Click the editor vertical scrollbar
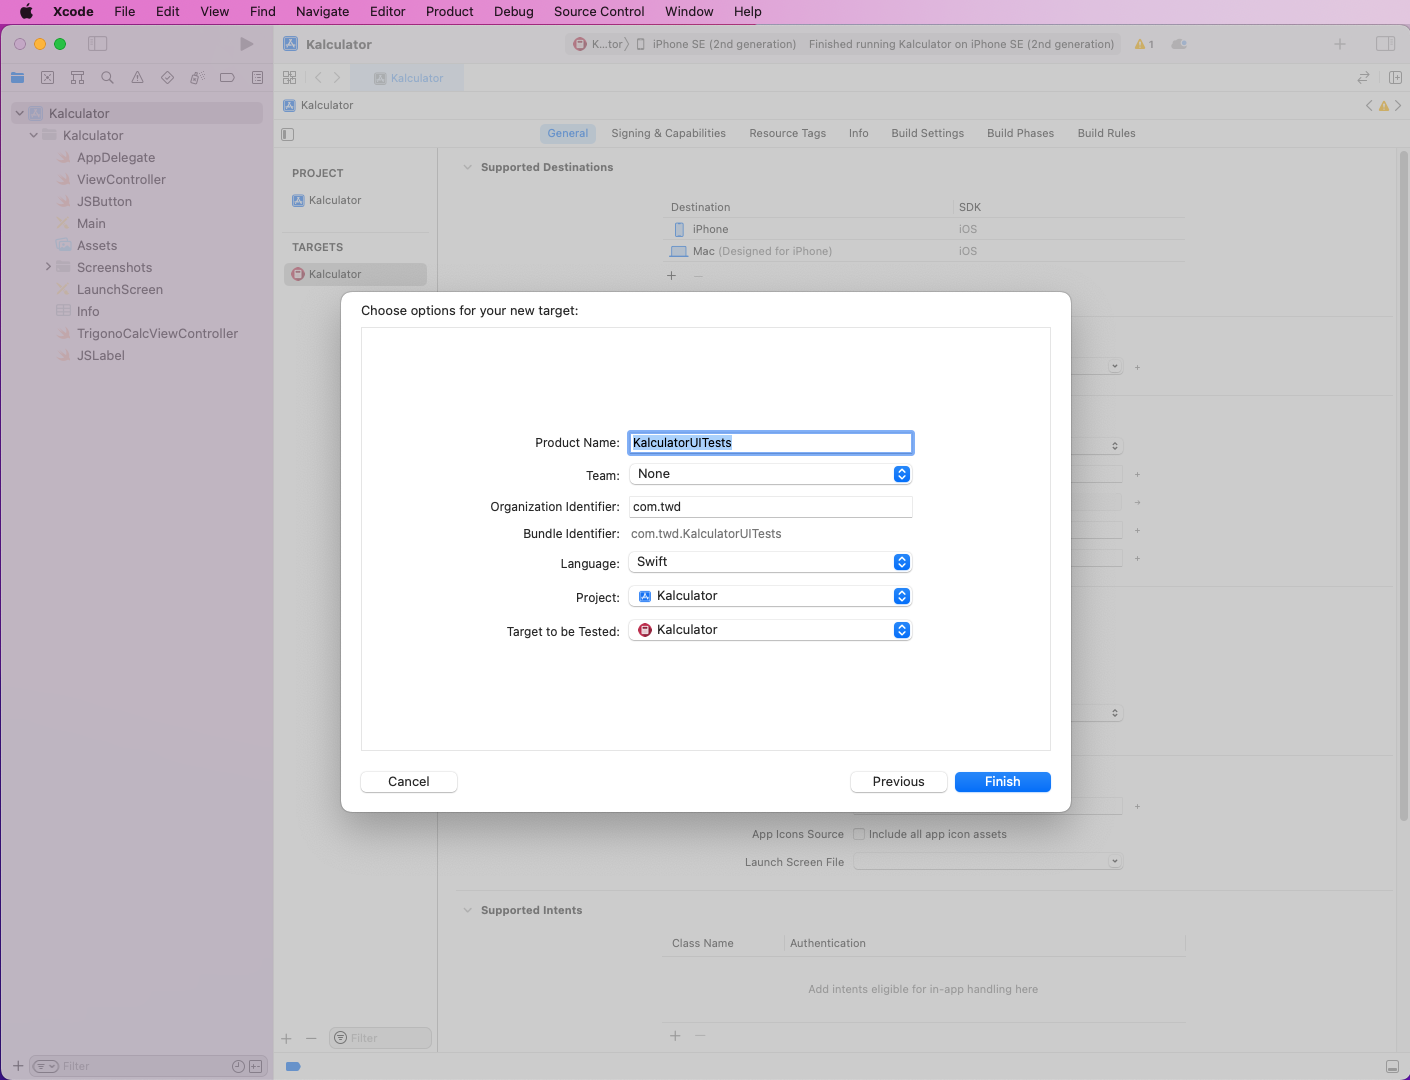Screen dimensions: 1410x1080 [1403, 485]
